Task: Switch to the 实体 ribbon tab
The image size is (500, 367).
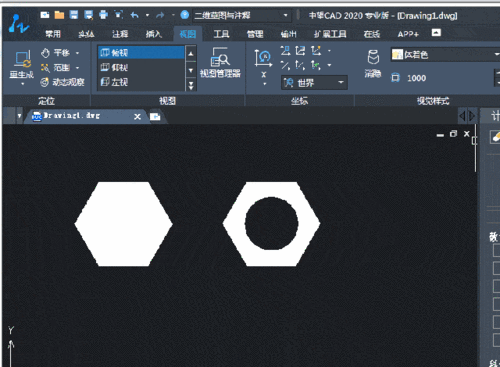Action: 86,34
